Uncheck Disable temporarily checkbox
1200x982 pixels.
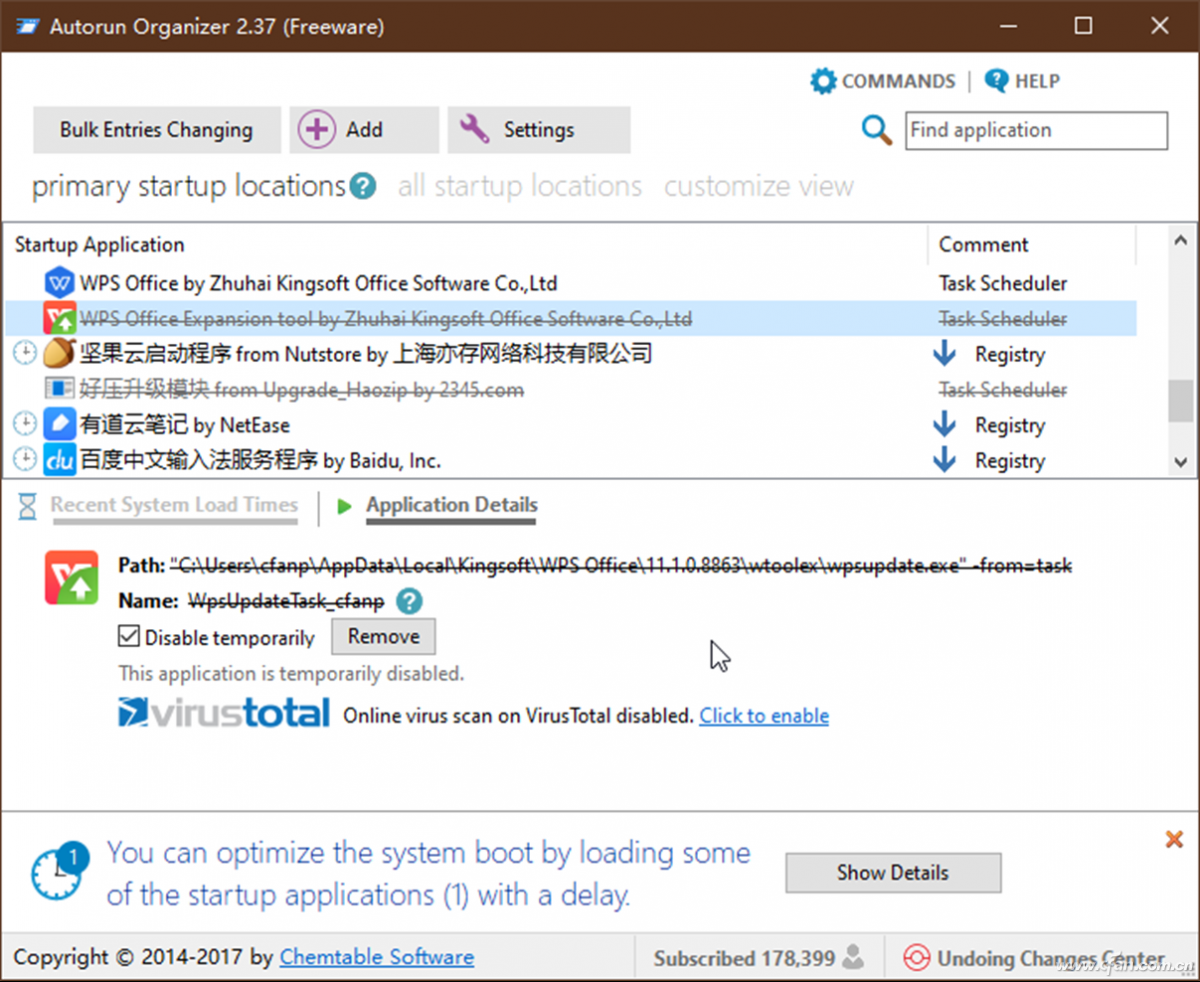click(129, 636)
